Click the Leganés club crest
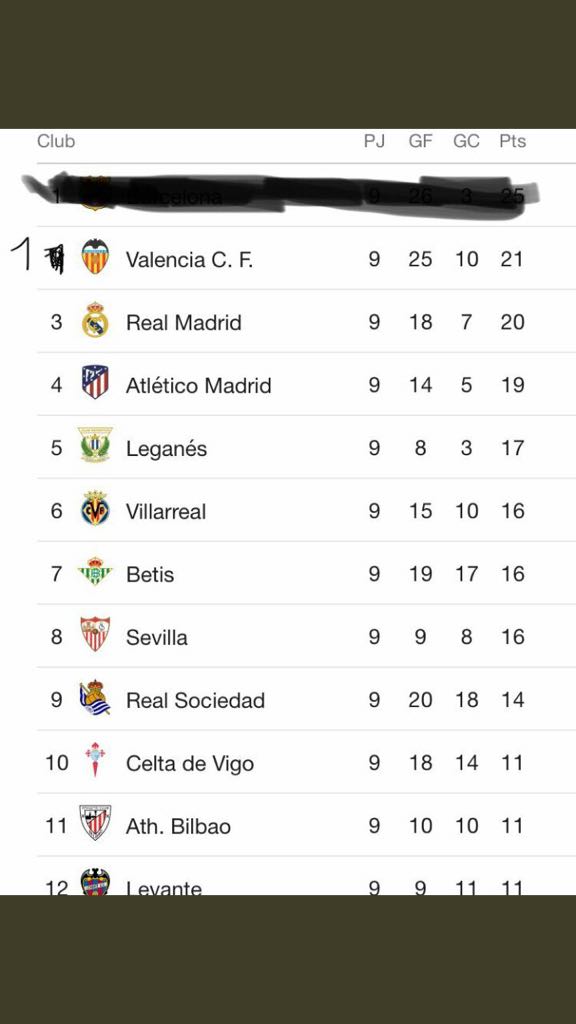 pos(95,445)
